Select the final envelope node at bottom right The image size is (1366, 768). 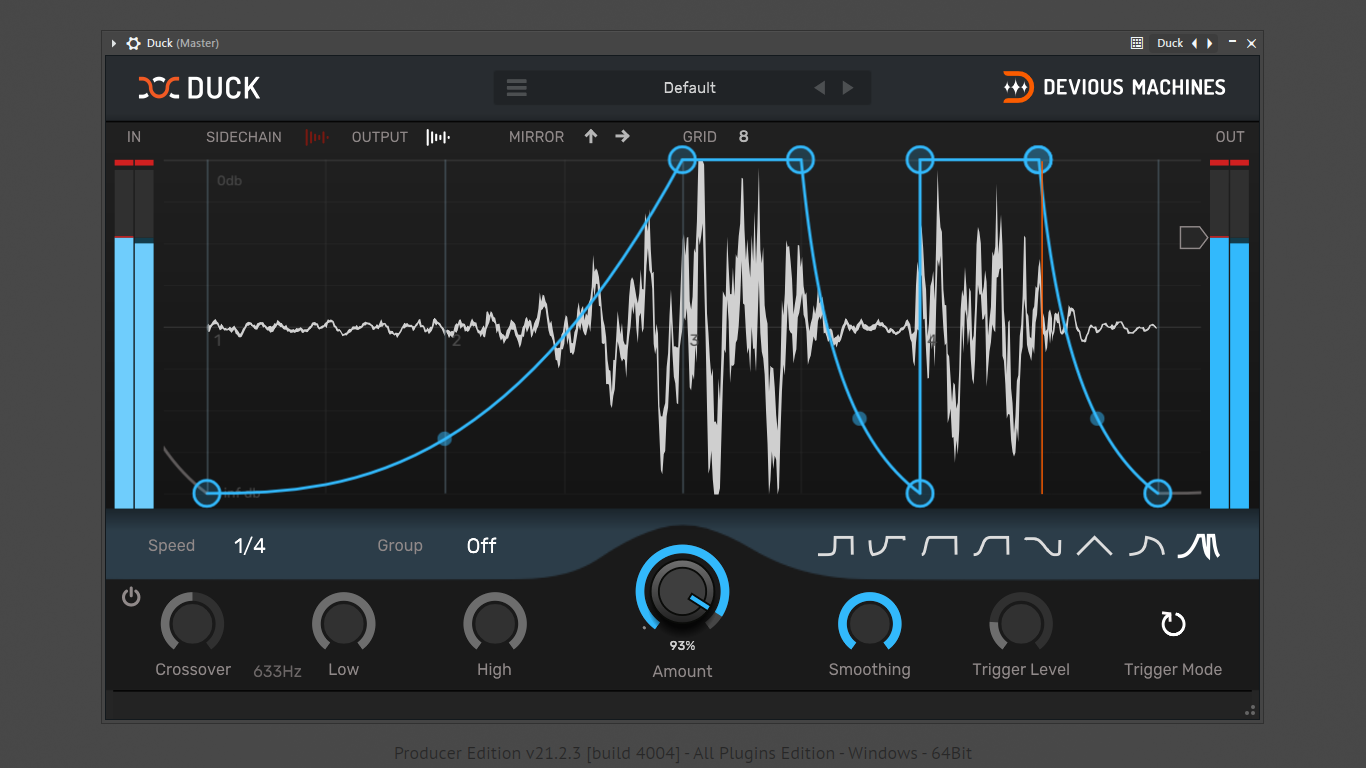[x=1158, y=492]
